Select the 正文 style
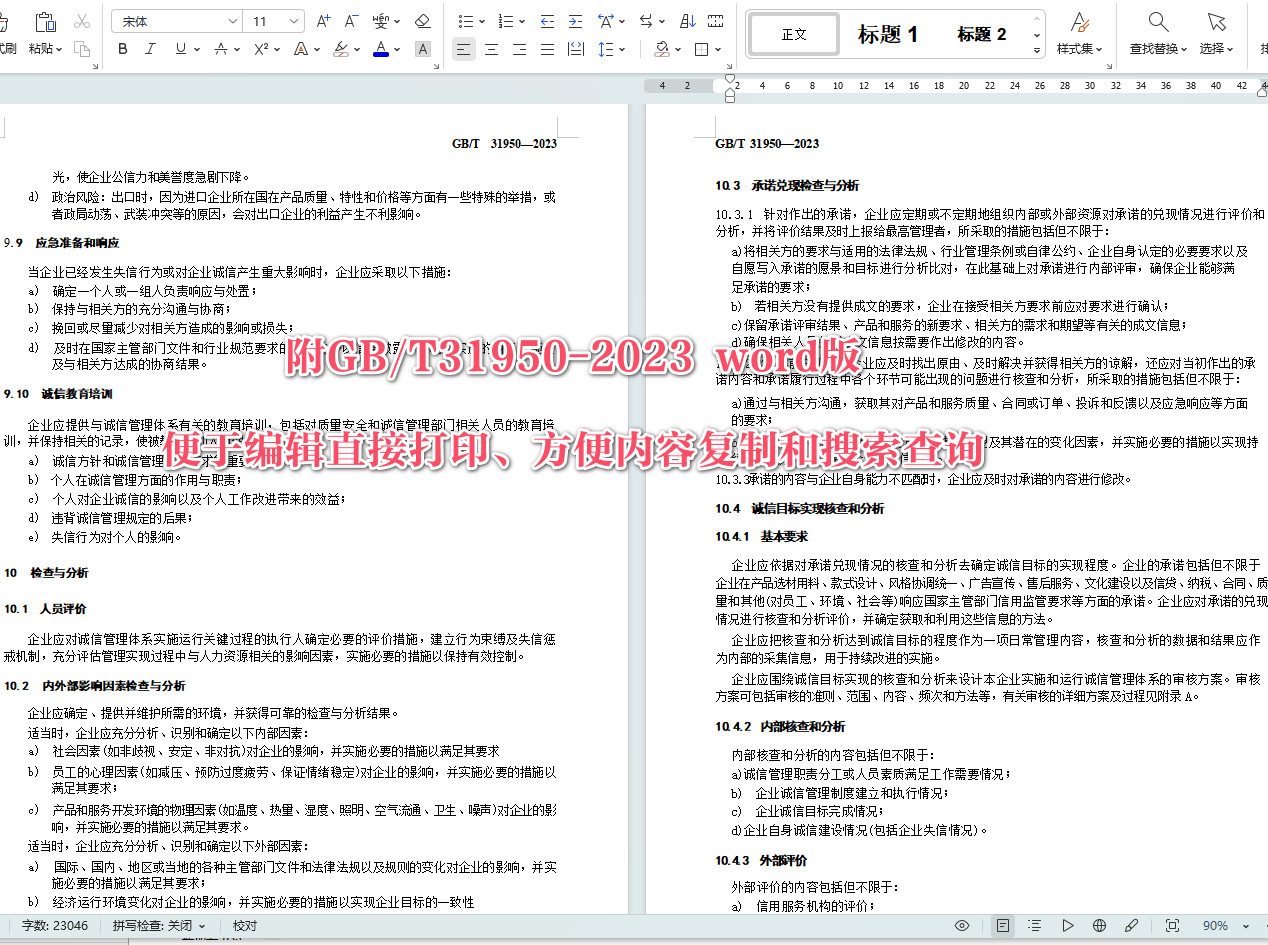Viewport: 1268px width, 945px height. [x=793, y=33]
